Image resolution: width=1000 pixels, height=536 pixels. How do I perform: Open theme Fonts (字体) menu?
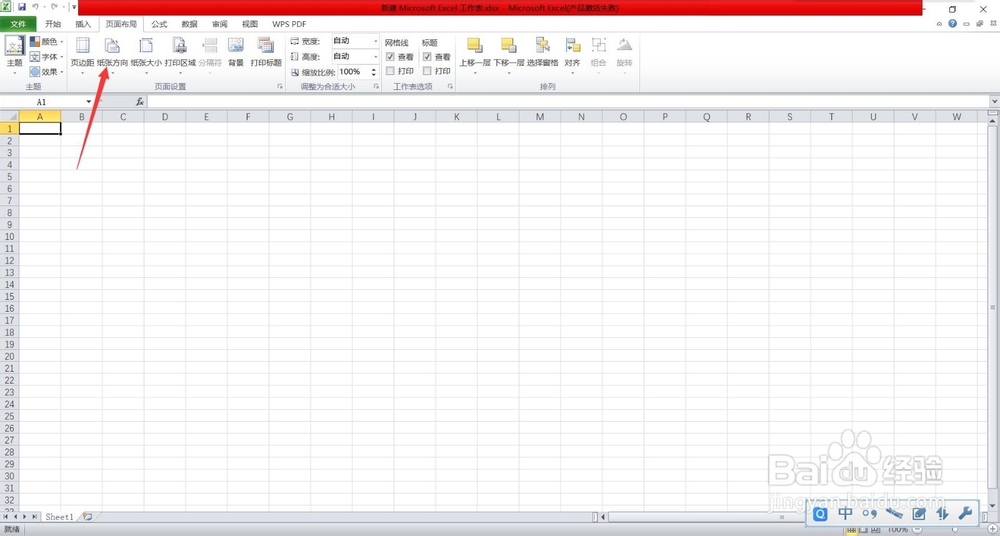click(46, 57)
